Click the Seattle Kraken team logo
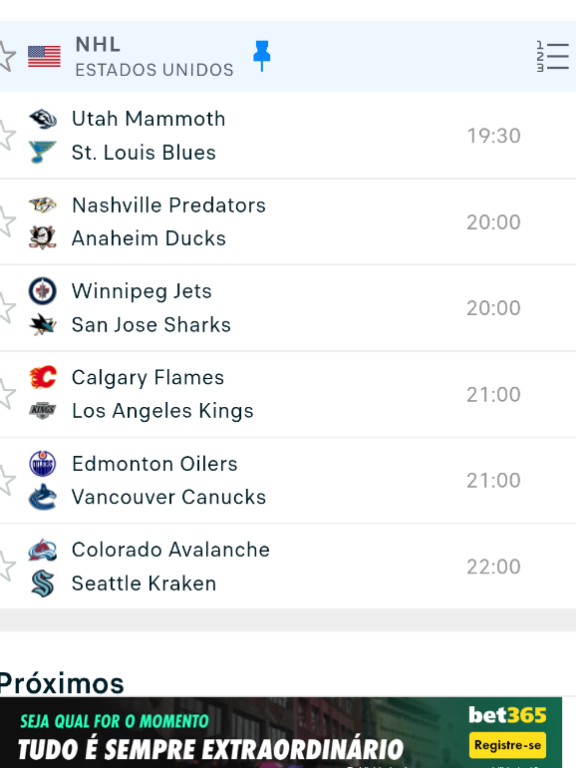Screen dimensions: 576x768 click(43, 583)
